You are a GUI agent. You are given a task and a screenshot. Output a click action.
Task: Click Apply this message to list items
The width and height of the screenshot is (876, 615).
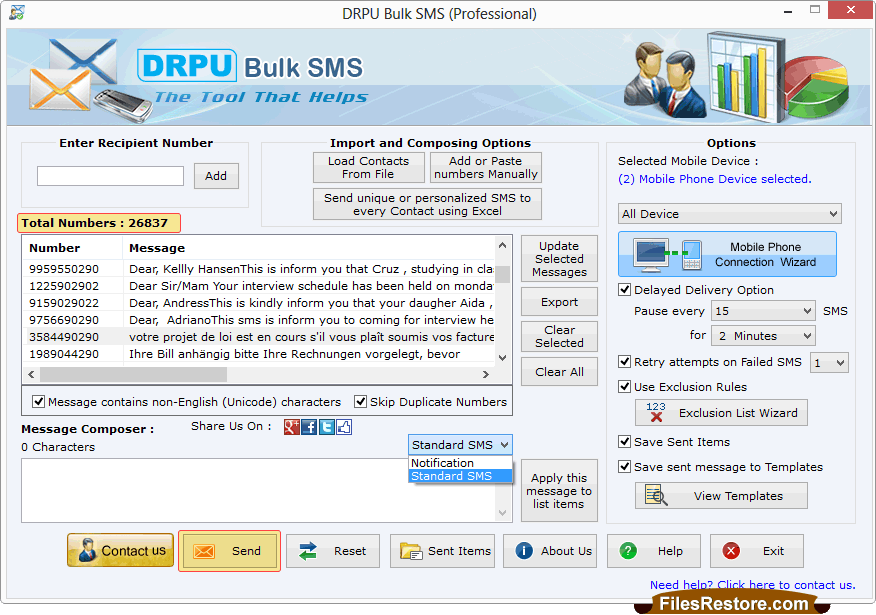559,491
